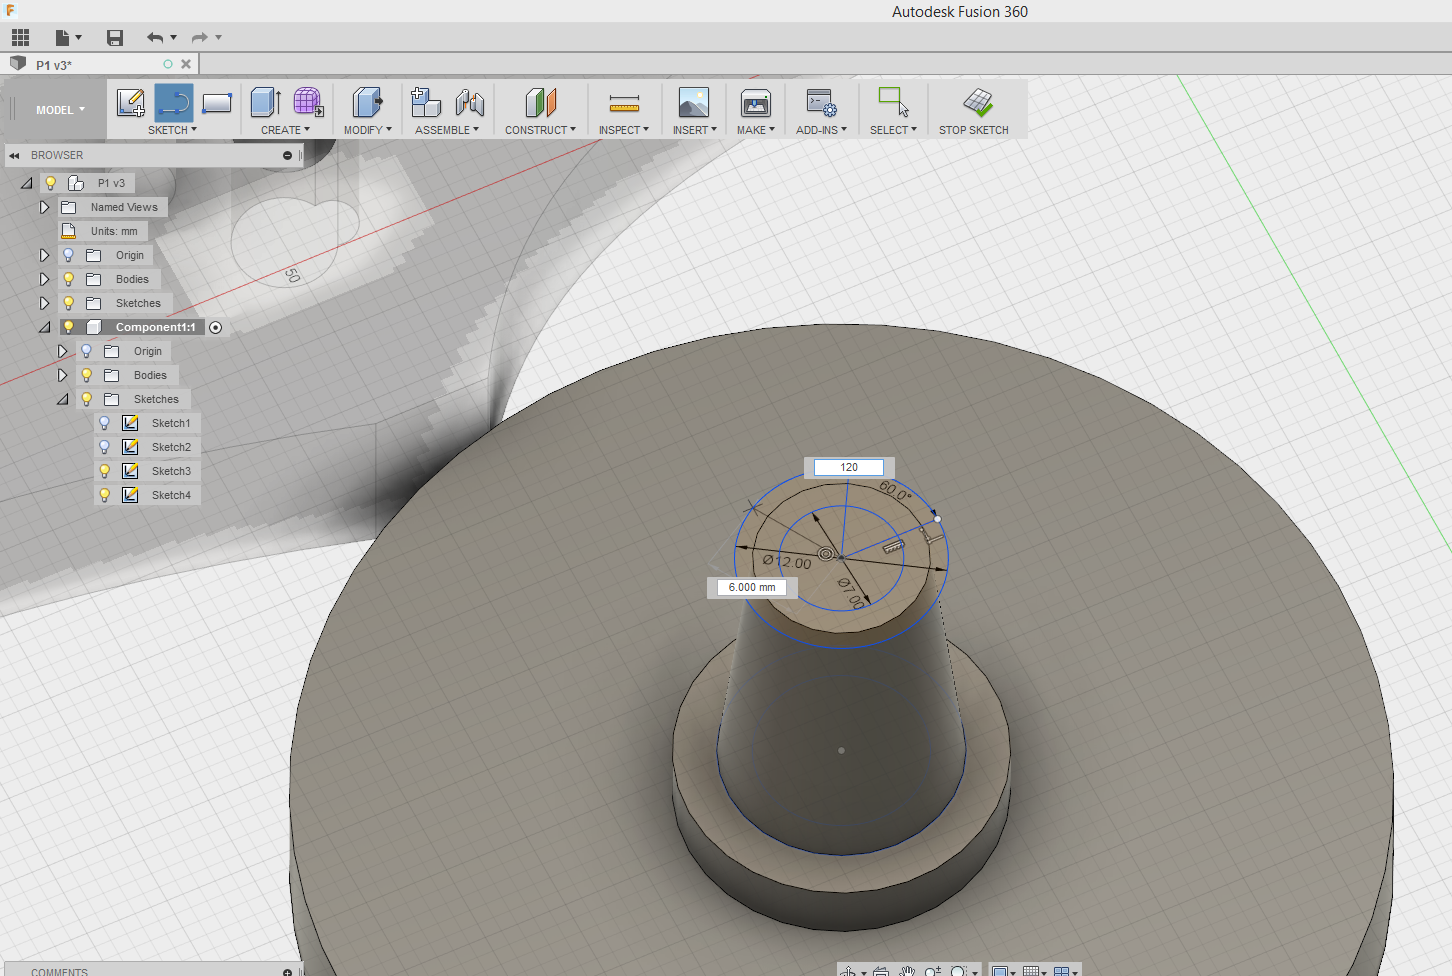
Task: Click the angle input field showing 120
Action: click(849, 467)
